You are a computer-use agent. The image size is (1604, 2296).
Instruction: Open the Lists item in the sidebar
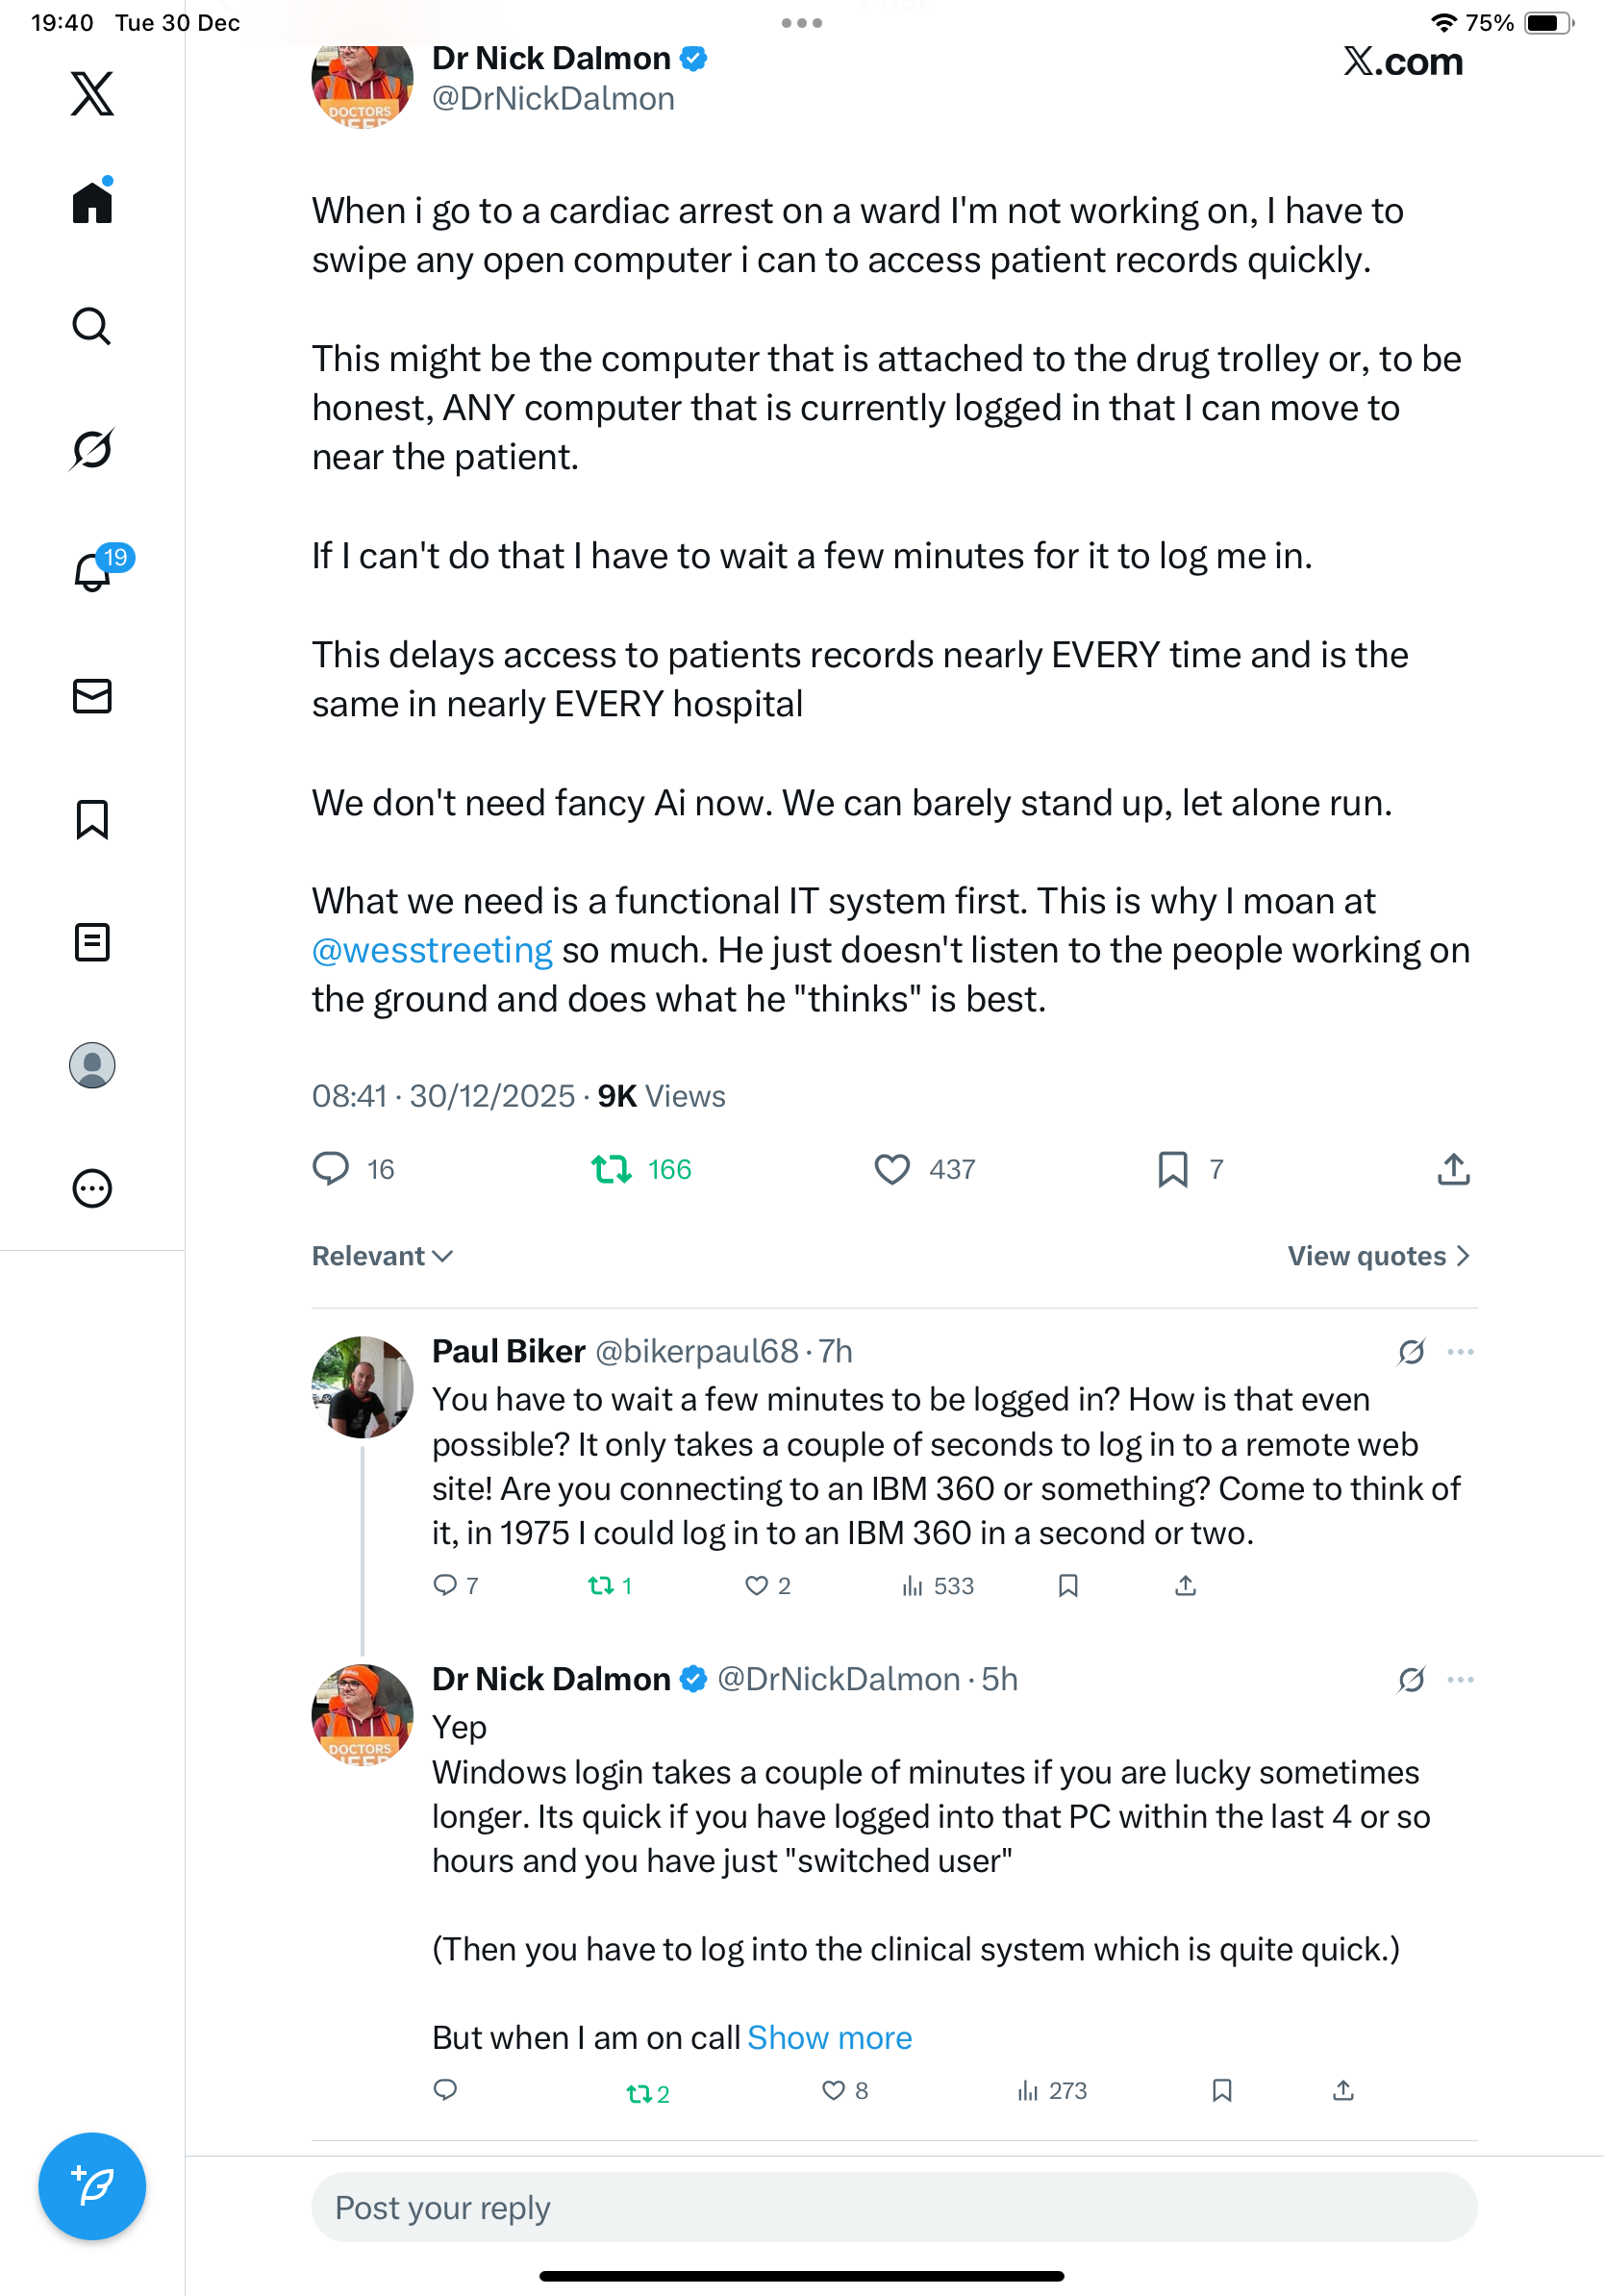point(92,942)
